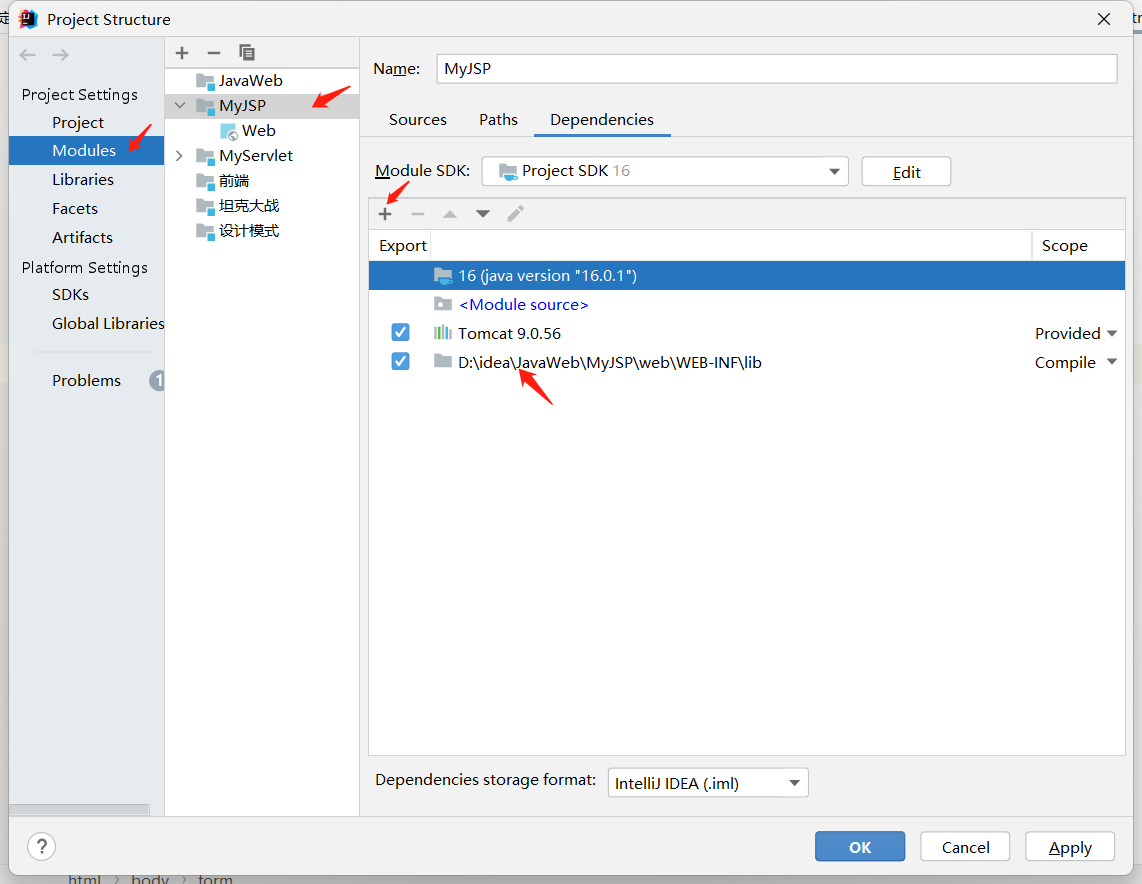
Task: Edit dependency with the pencil icon
Action: click(515, 214)
